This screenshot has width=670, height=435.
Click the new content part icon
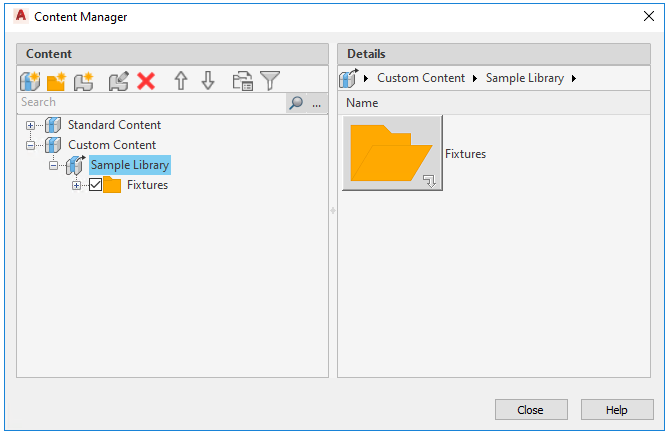point(84,81)
